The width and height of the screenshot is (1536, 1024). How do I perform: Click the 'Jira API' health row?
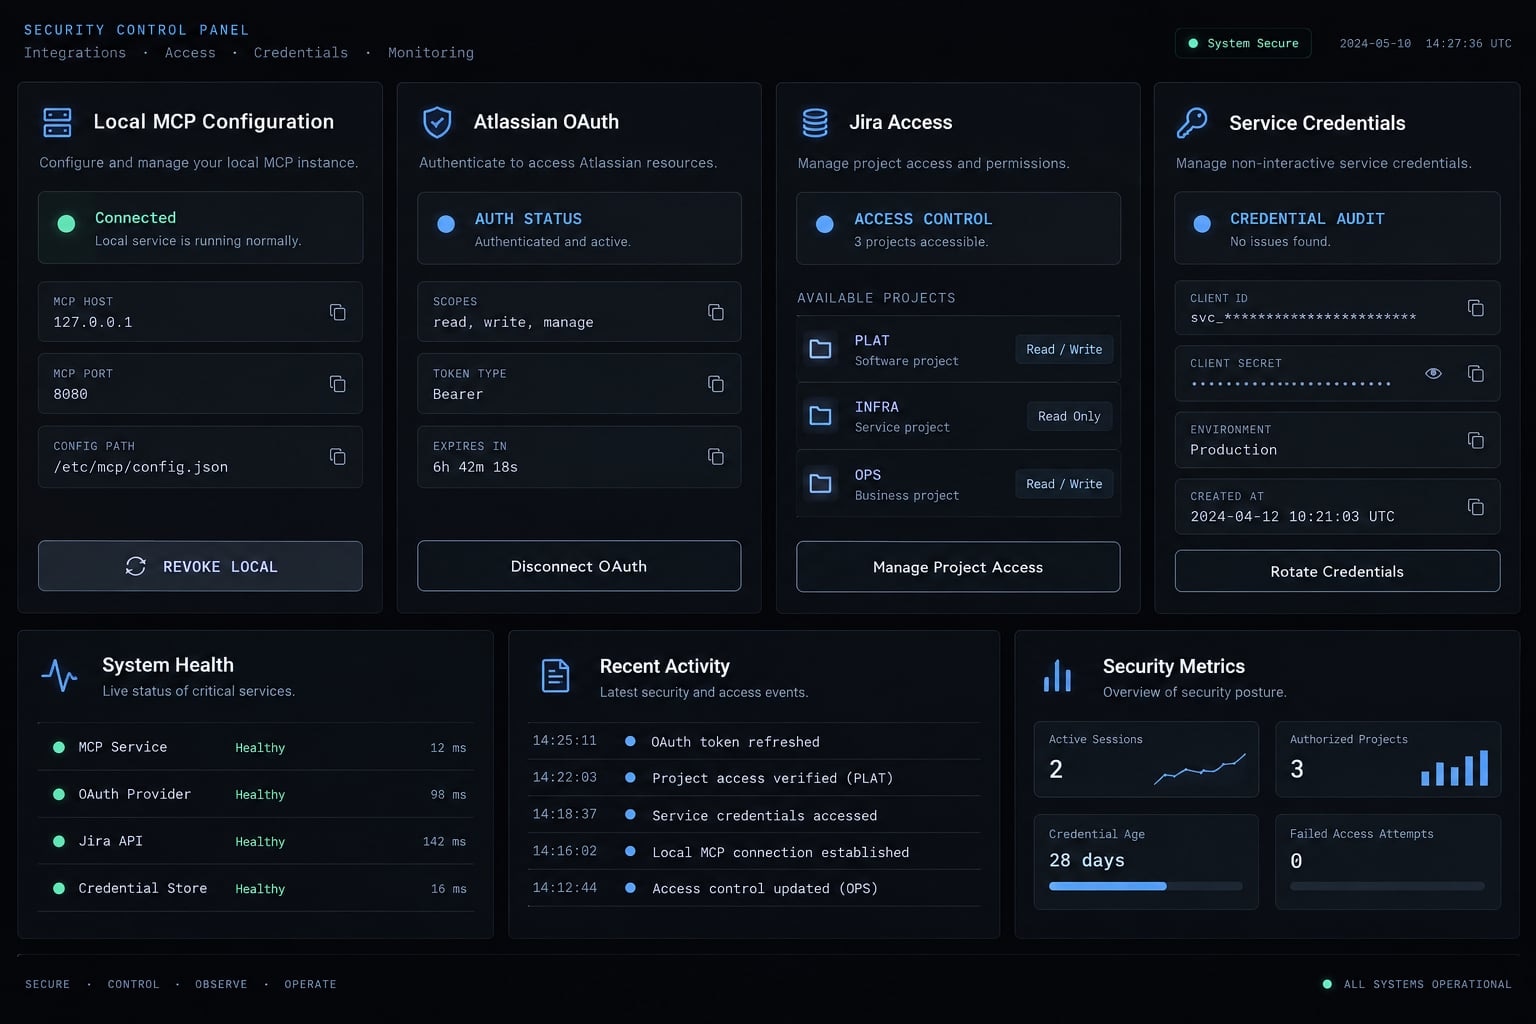[x=256, y=841]
